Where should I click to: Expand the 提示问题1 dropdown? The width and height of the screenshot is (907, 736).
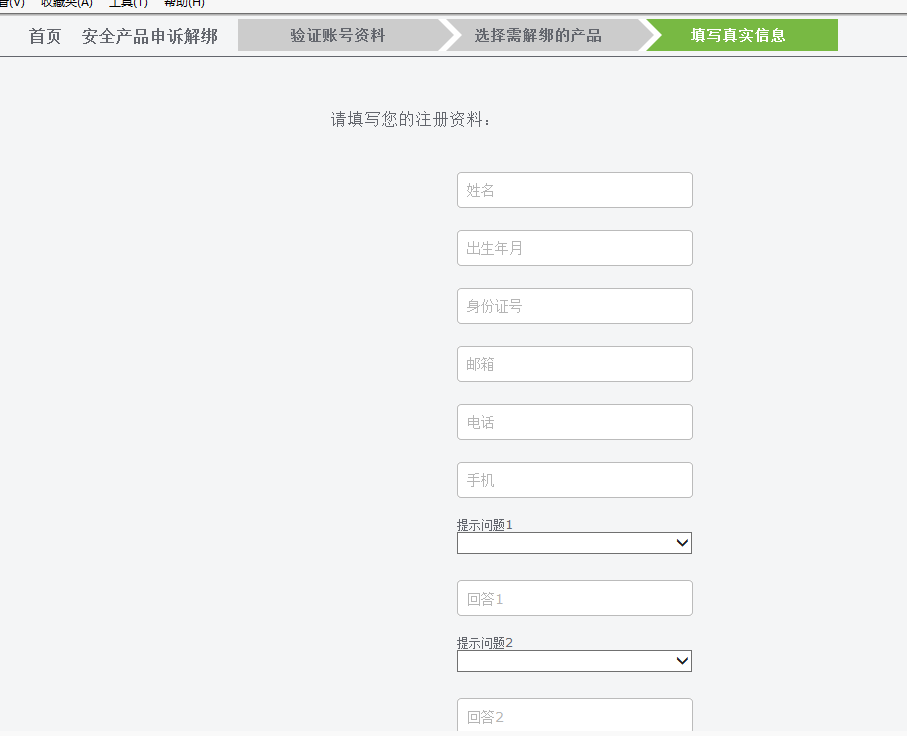click(574, 543)
